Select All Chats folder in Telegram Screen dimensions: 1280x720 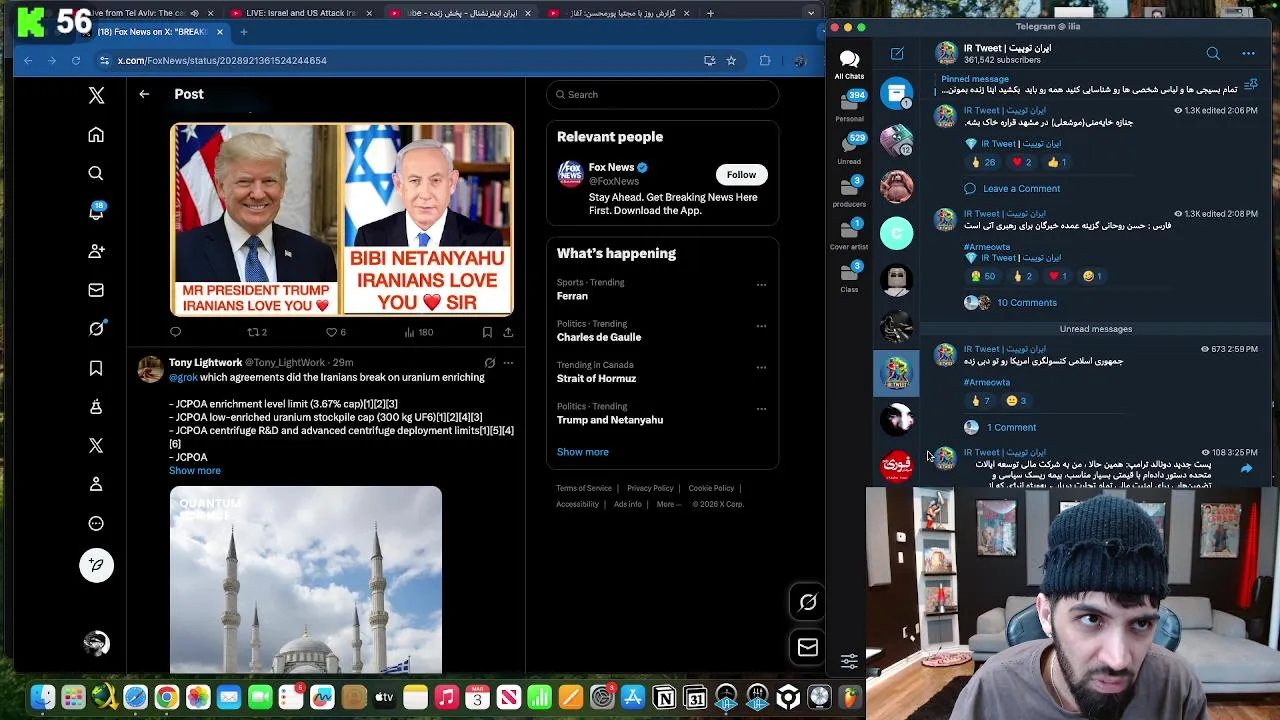(x=849, y=65)
